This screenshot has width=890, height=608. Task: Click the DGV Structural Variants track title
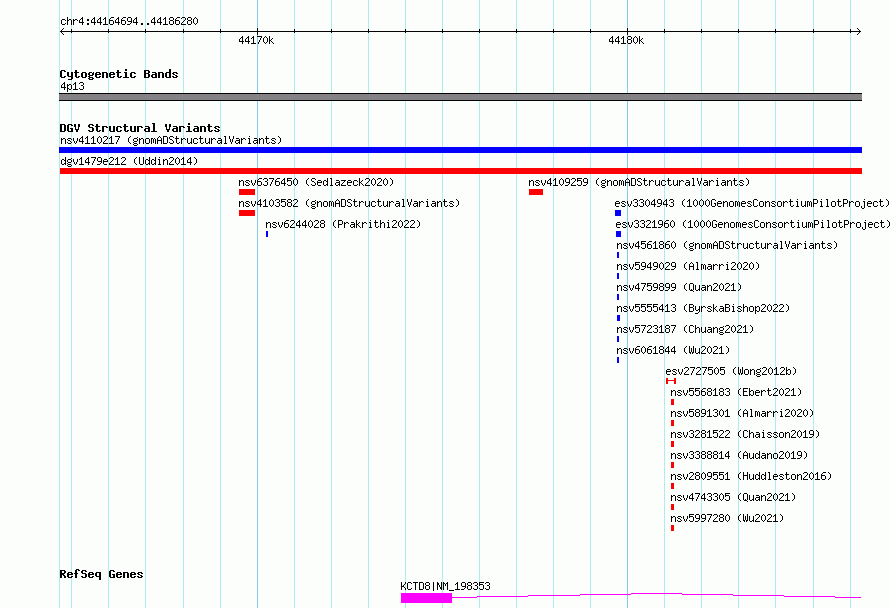(140, 128)
